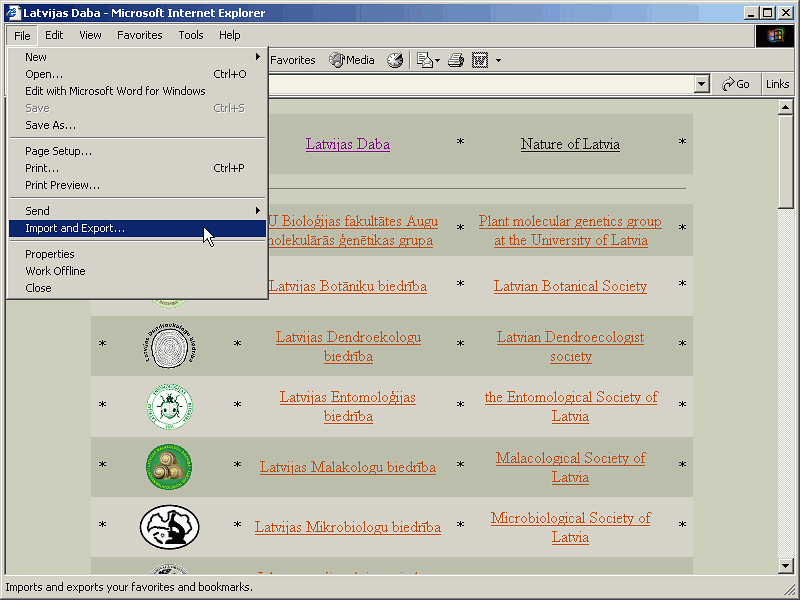Viewport: 800px width, 600px height.
Task: Expand the Send submenu
Action: tap(137, 211)
